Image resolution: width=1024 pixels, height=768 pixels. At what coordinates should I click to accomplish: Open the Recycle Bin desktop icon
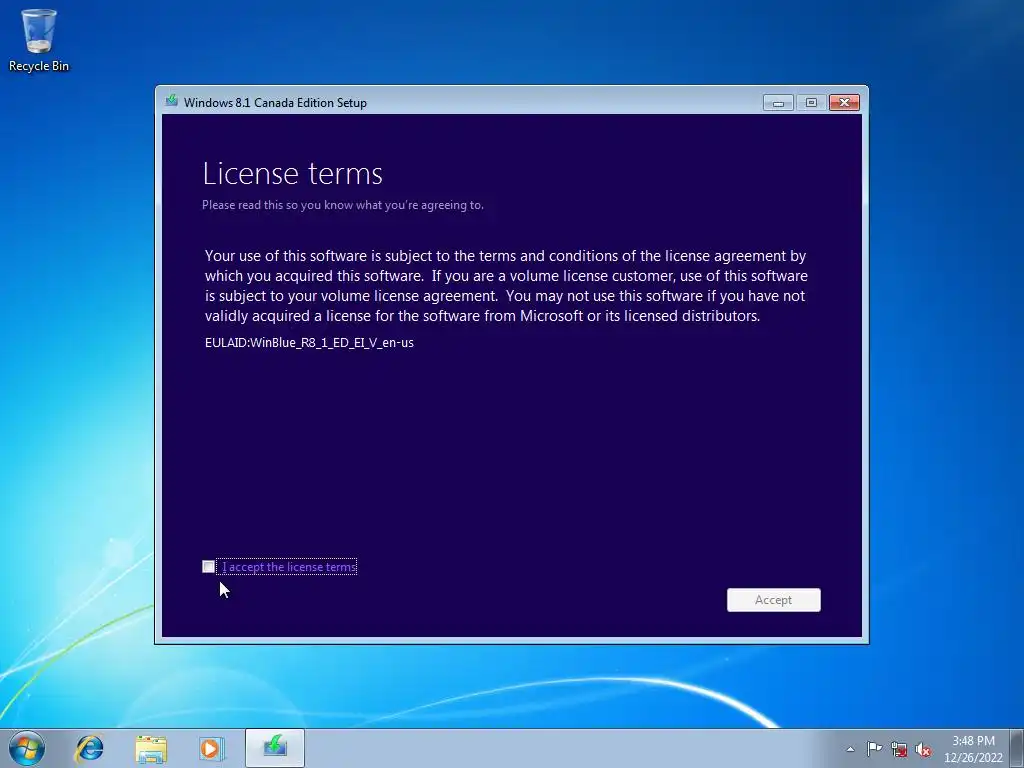point(39,40)
